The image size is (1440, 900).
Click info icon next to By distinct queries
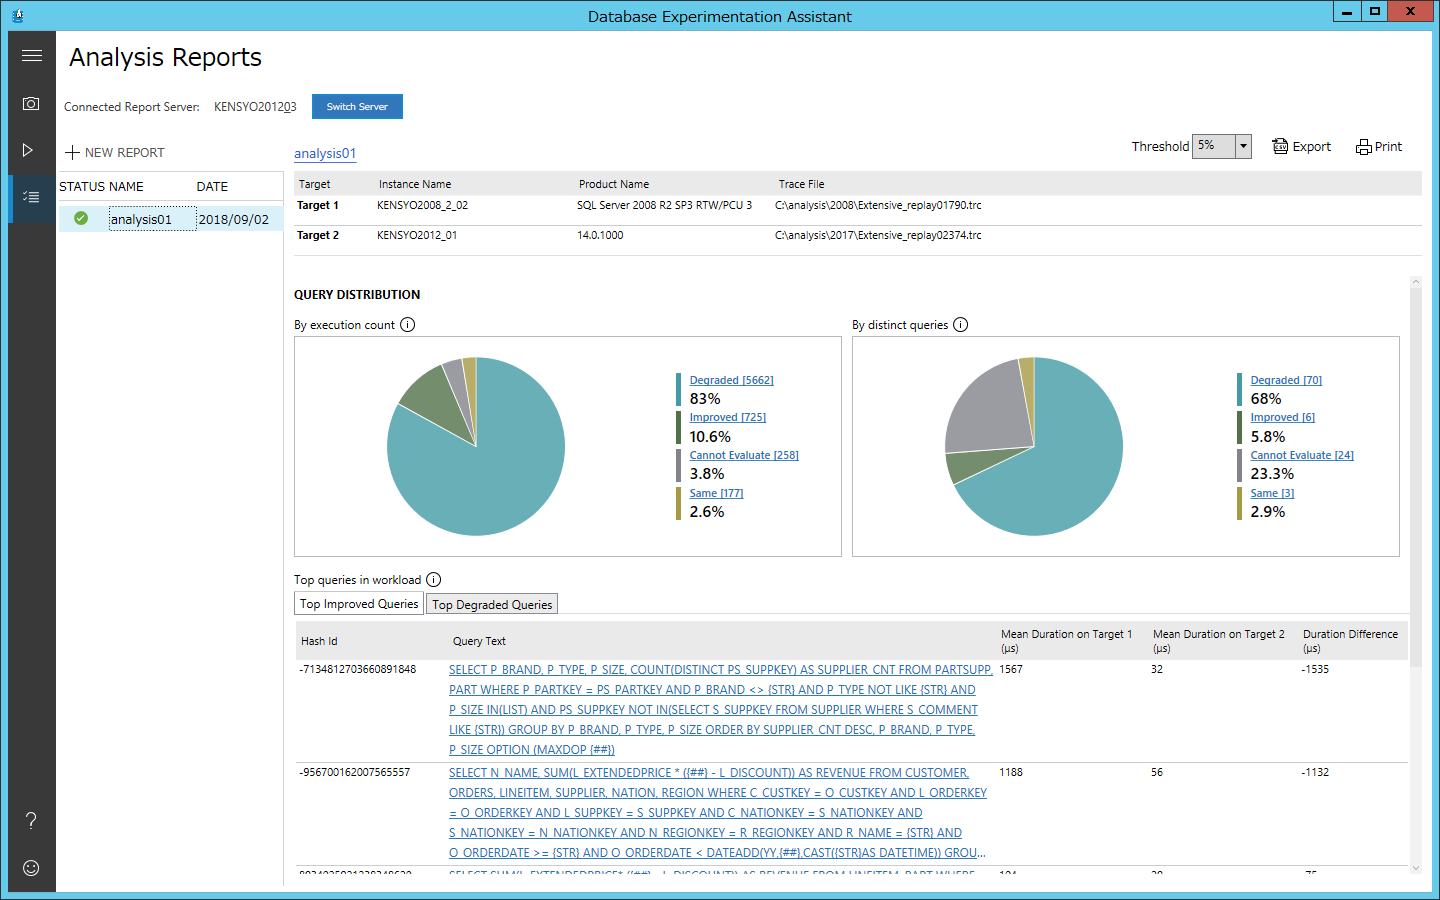961,325
